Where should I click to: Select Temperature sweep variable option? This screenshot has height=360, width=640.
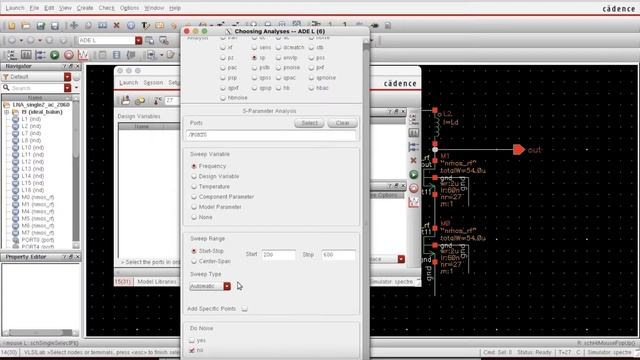(194, 187)
